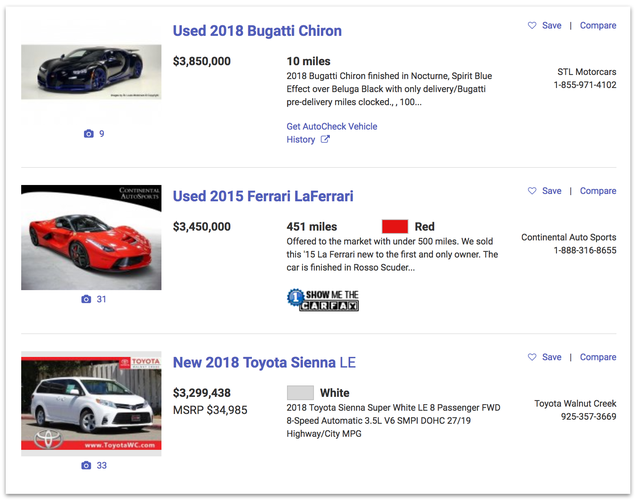Image resolution: width=636 pixels, height=502 pixels.
Task: Click the $3,450,000 price
Action: pos(202,227)
